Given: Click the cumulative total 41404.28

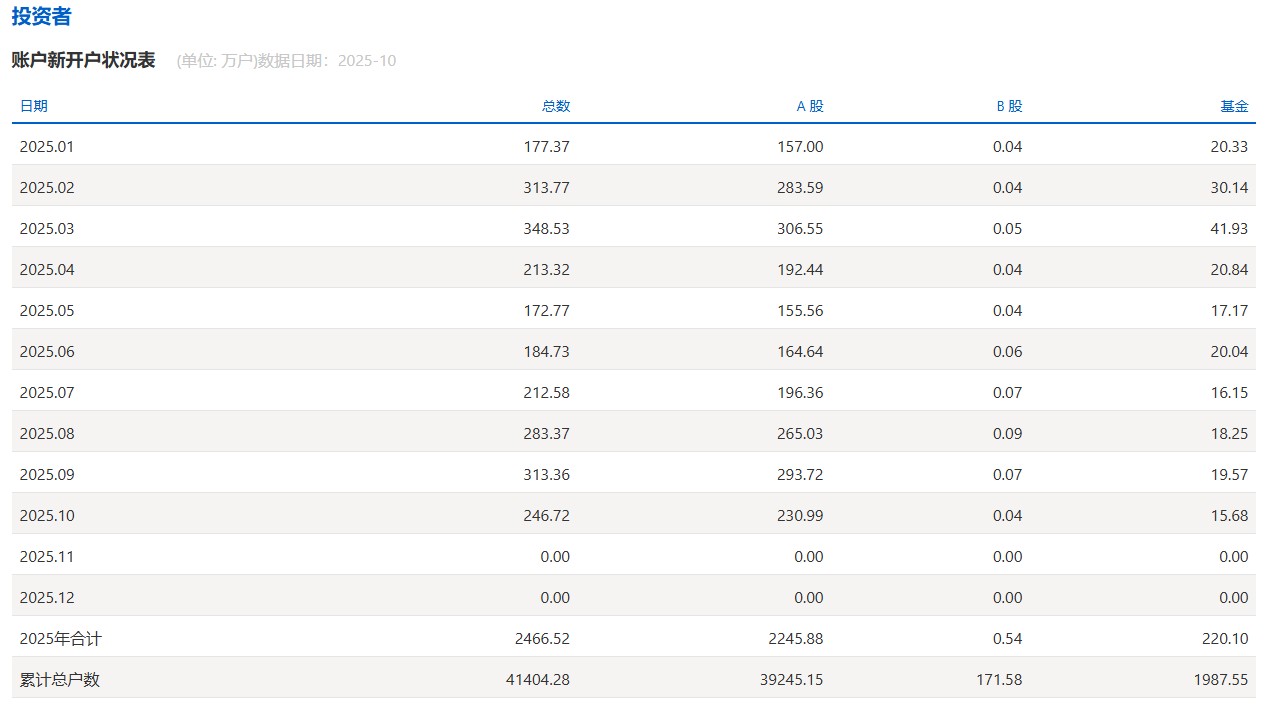Looking at the screenshot, I should [538, 680].
